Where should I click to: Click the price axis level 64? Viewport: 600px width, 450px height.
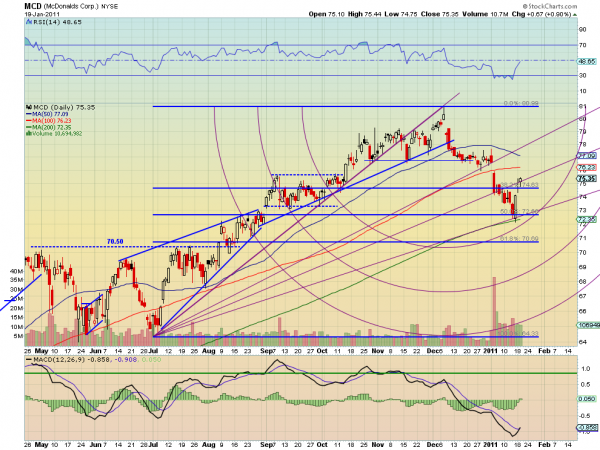(582, 342)
